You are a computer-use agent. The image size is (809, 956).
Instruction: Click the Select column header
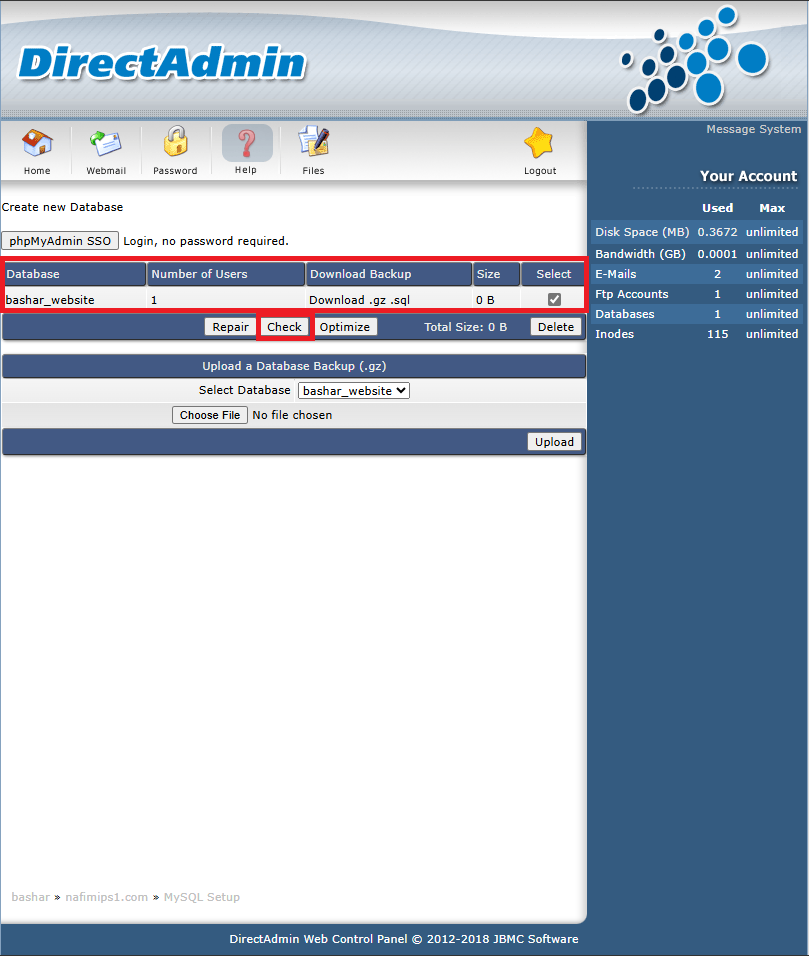coord(554,274)
